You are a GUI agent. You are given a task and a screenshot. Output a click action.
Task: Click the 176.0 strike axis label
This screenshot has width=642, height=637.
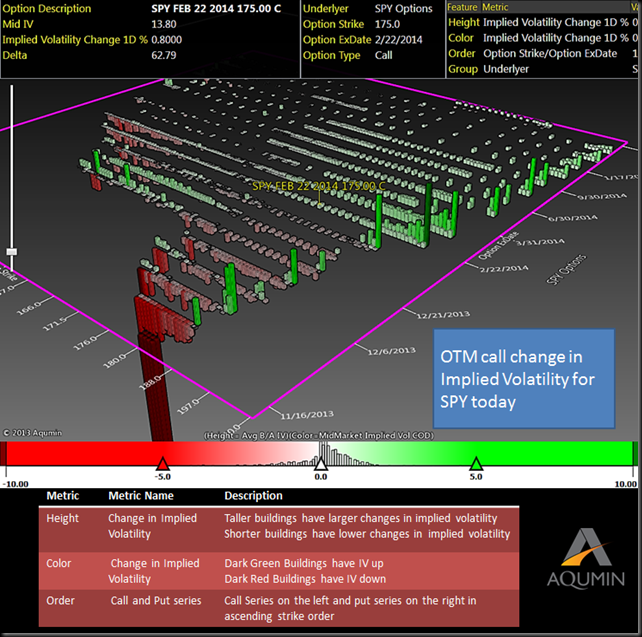coord(85,342)
